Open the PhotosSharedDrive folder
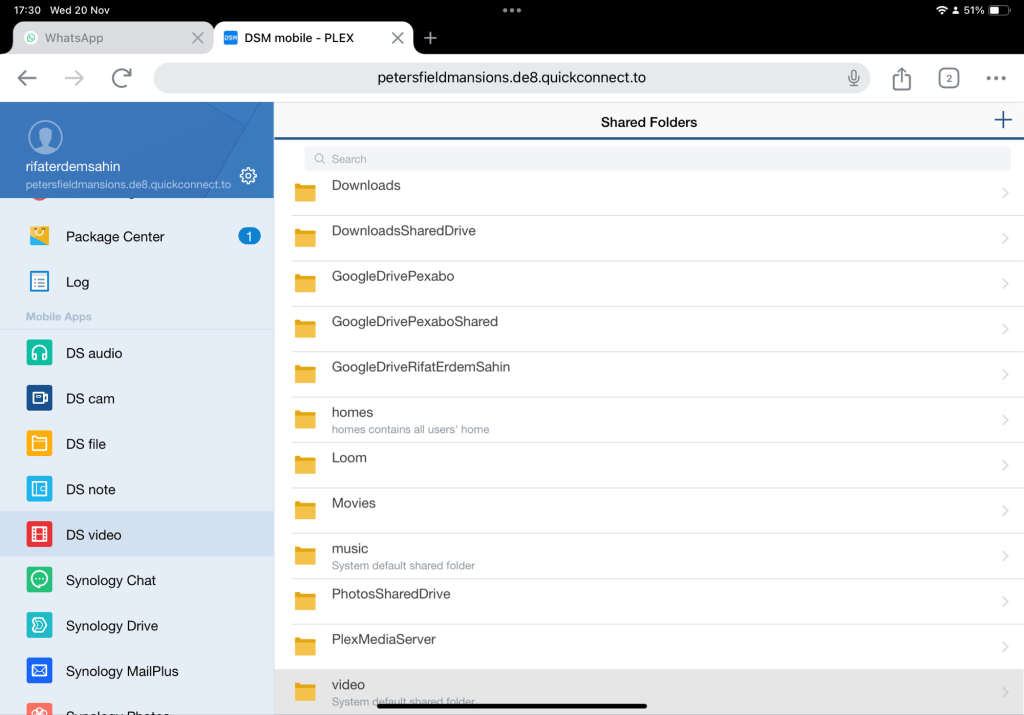Screen dimensions: 1024x715 (x=649, y=601)
